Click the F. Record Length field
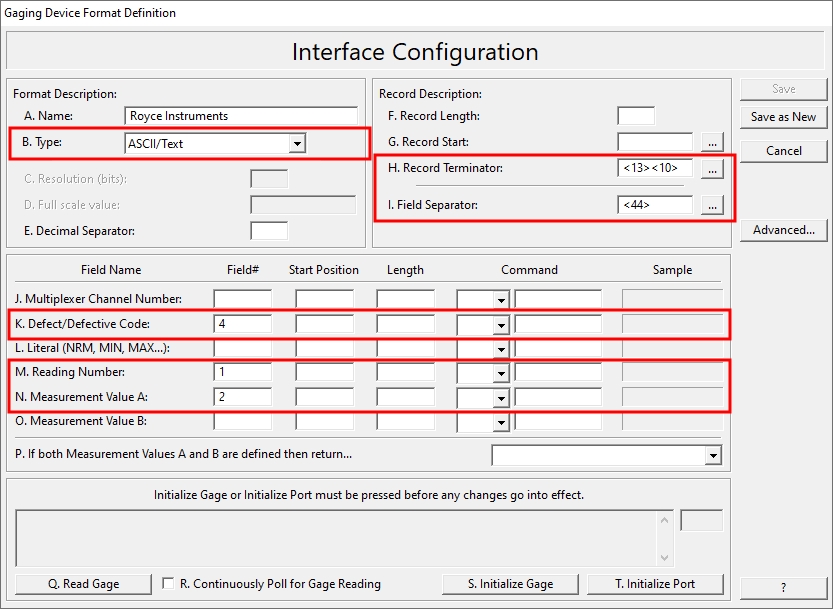 636,116
